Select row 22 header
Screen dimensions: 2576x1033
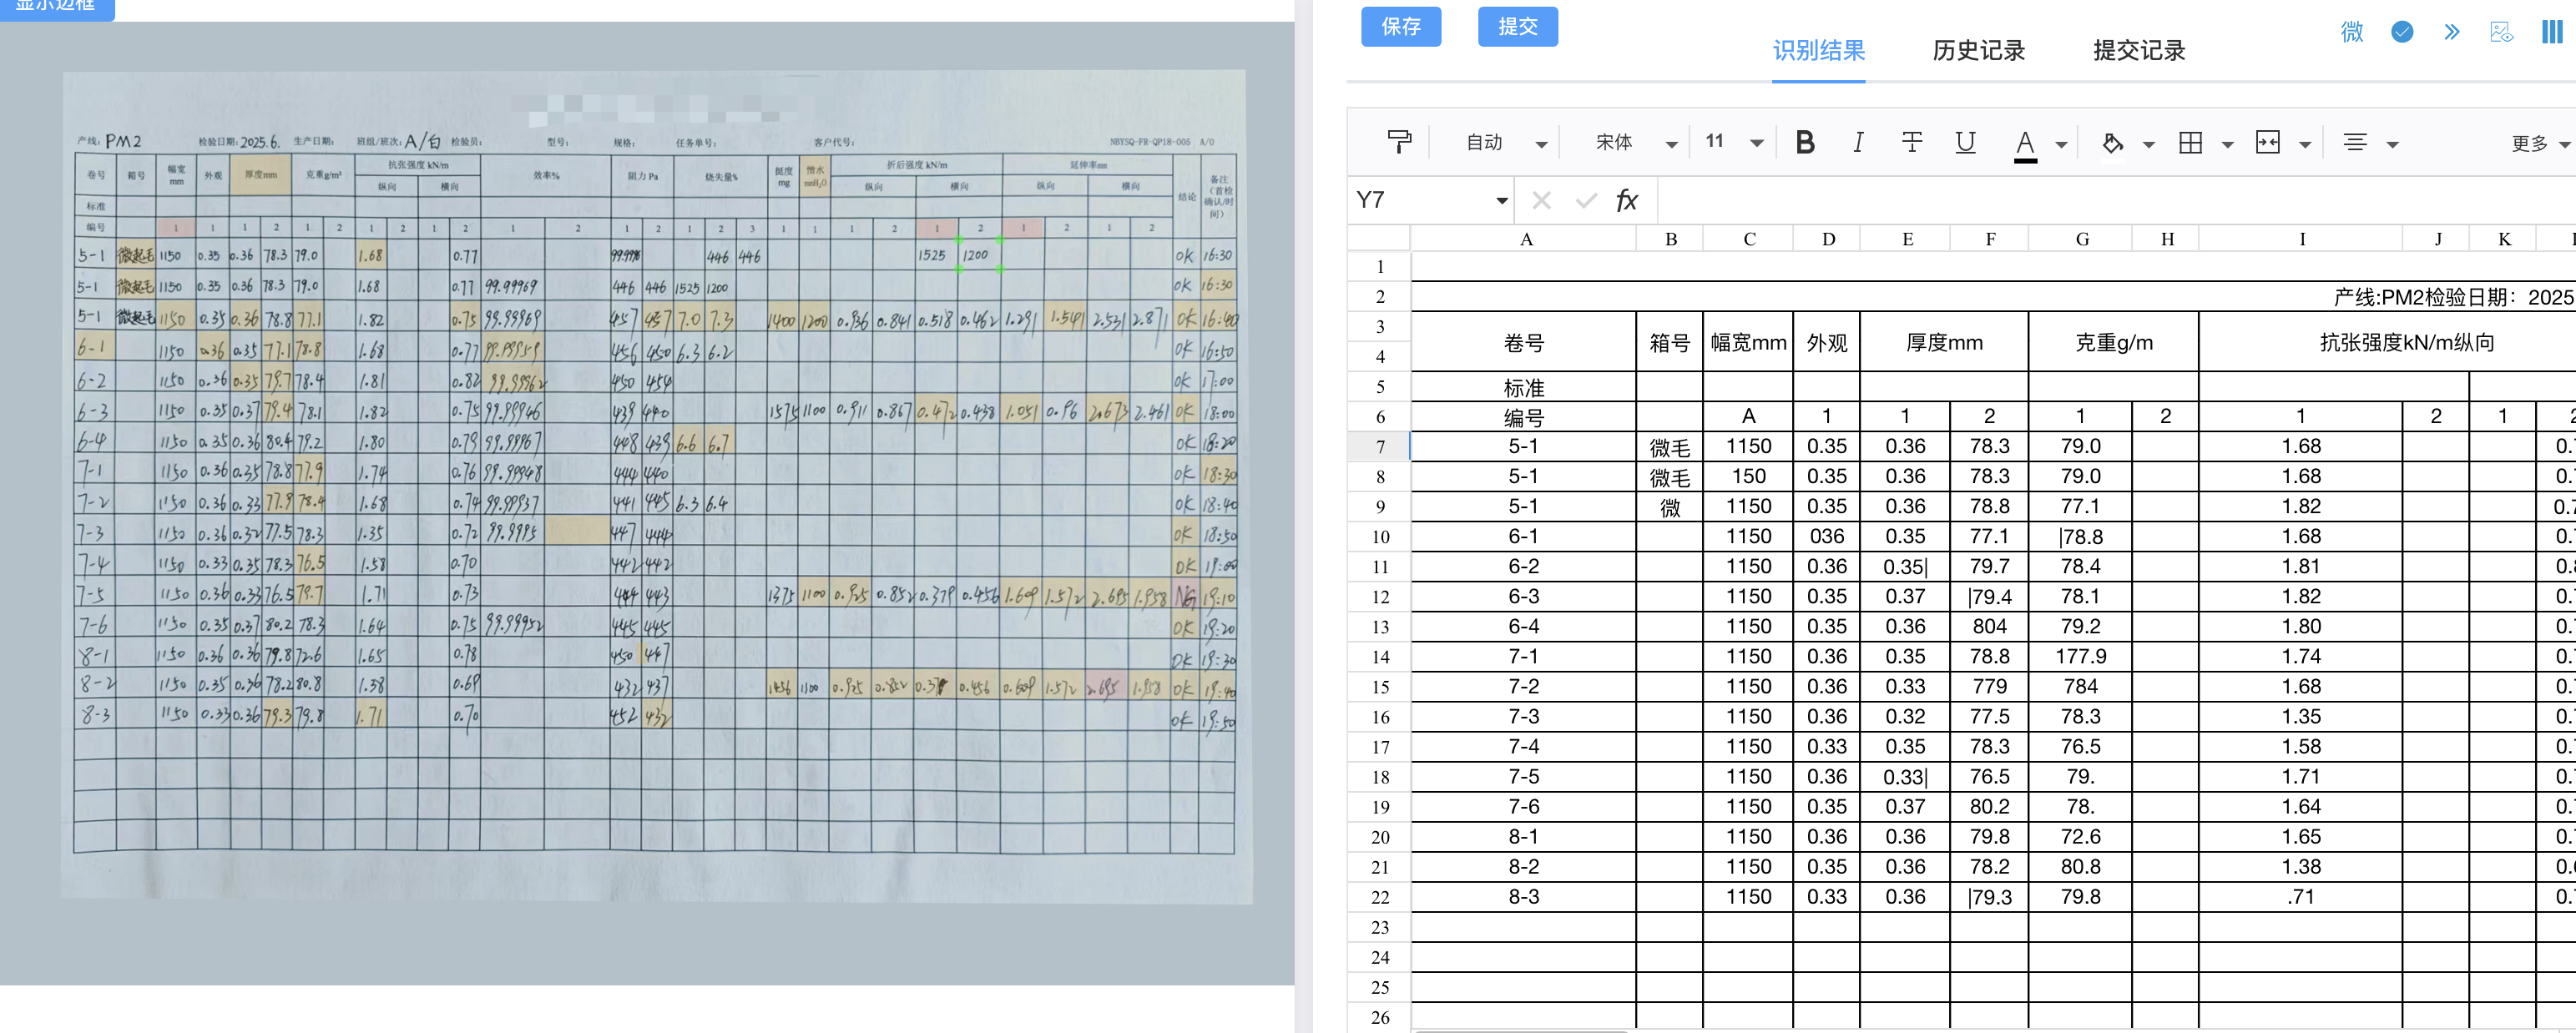[x=1380, y=897]
